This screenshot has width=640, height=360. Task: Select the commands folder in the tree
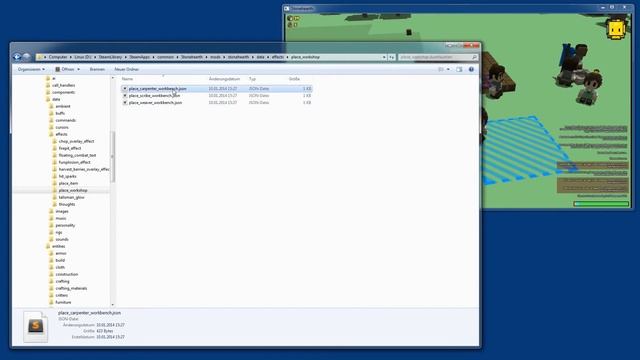pyautogui.click(x=66, y=120)
